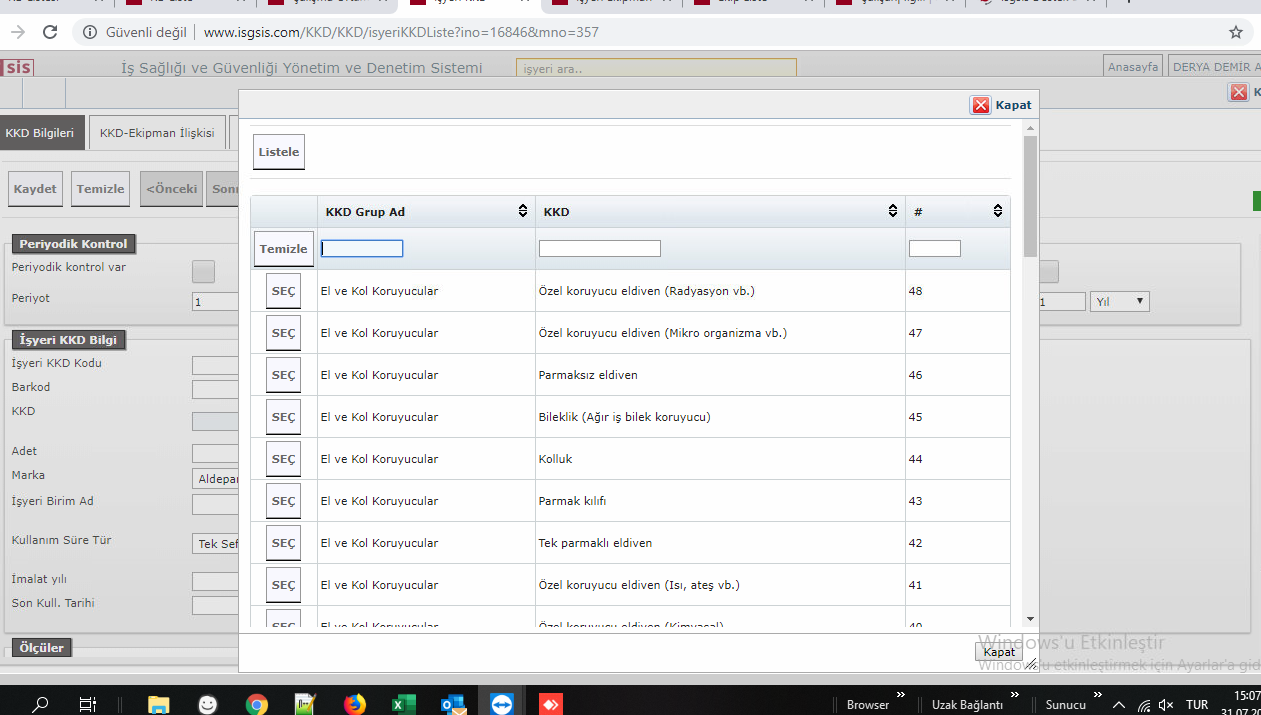Open the Yıl period unit dropdown
Viewport: 1261px width, 715px height.
(x=1120, y=302)
